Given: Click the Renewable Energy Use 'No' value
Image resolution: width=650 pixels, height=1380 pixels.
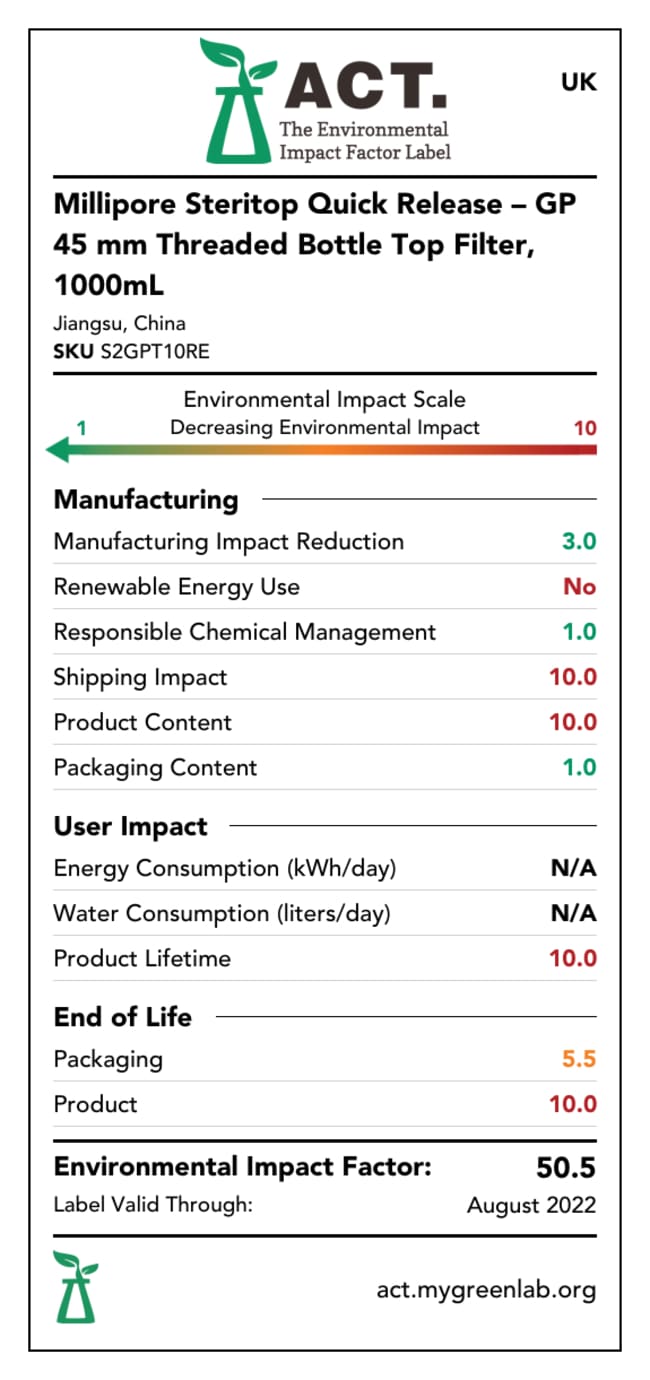Looking at the screenshot, I should click(579, 587).
